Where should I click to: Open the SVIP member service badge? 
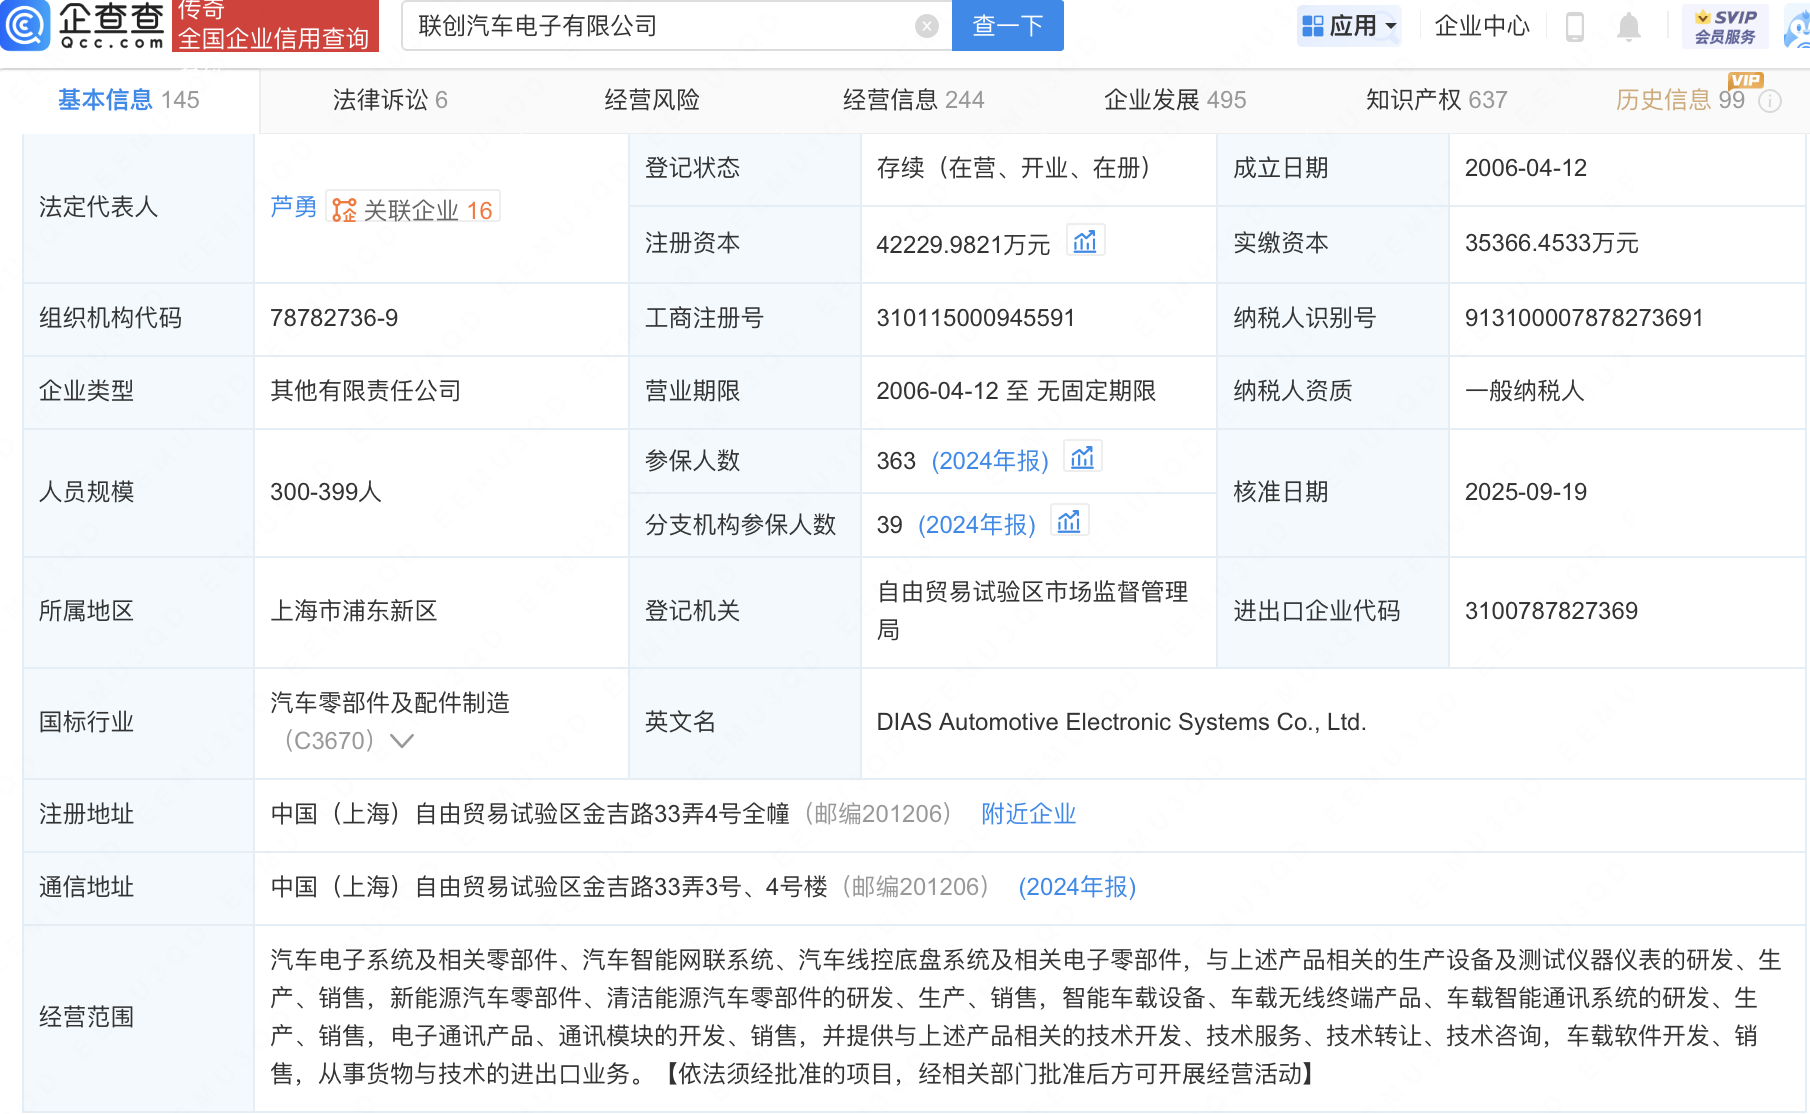click(x=1725, y=26)
